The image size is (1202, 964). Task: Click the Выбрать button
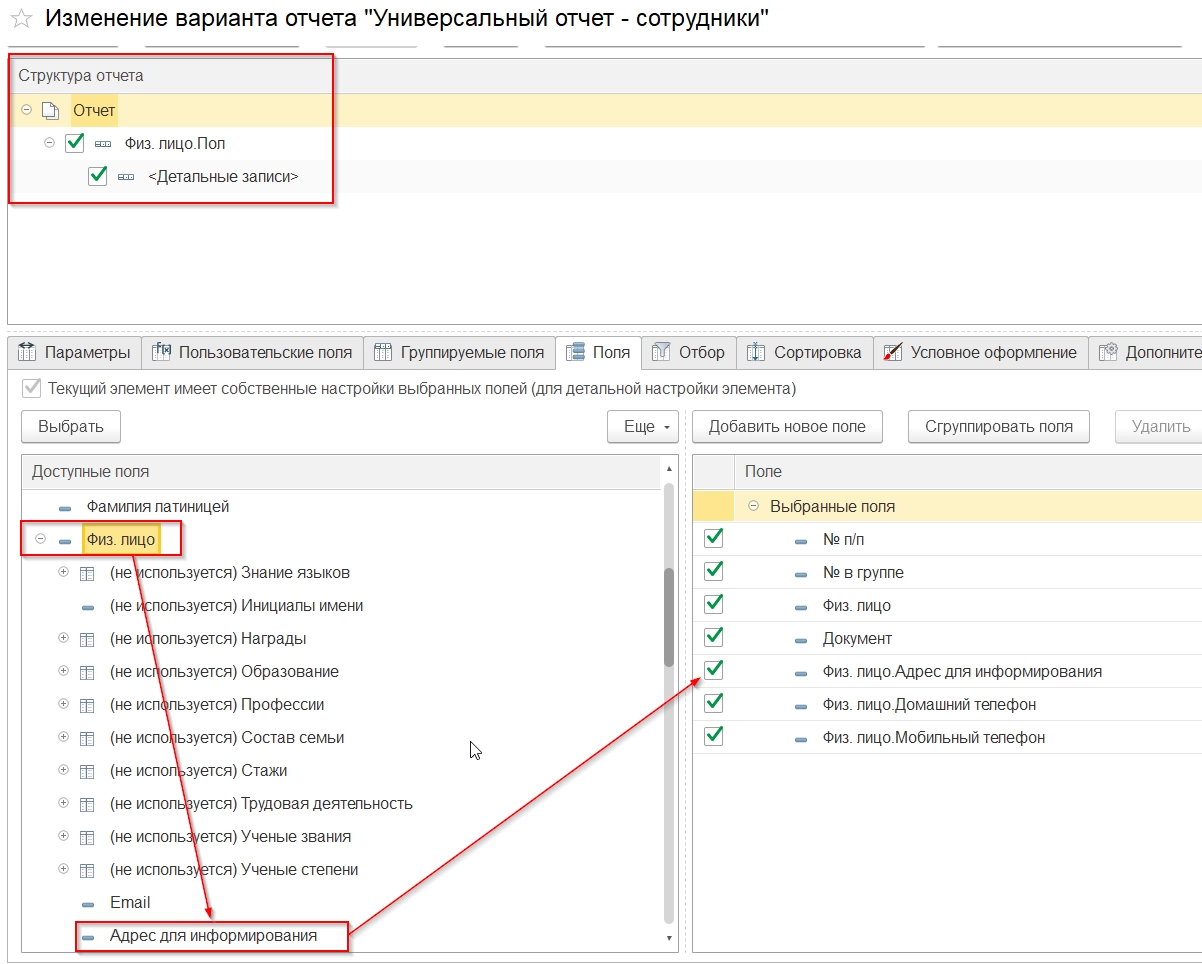pos(71,426)
